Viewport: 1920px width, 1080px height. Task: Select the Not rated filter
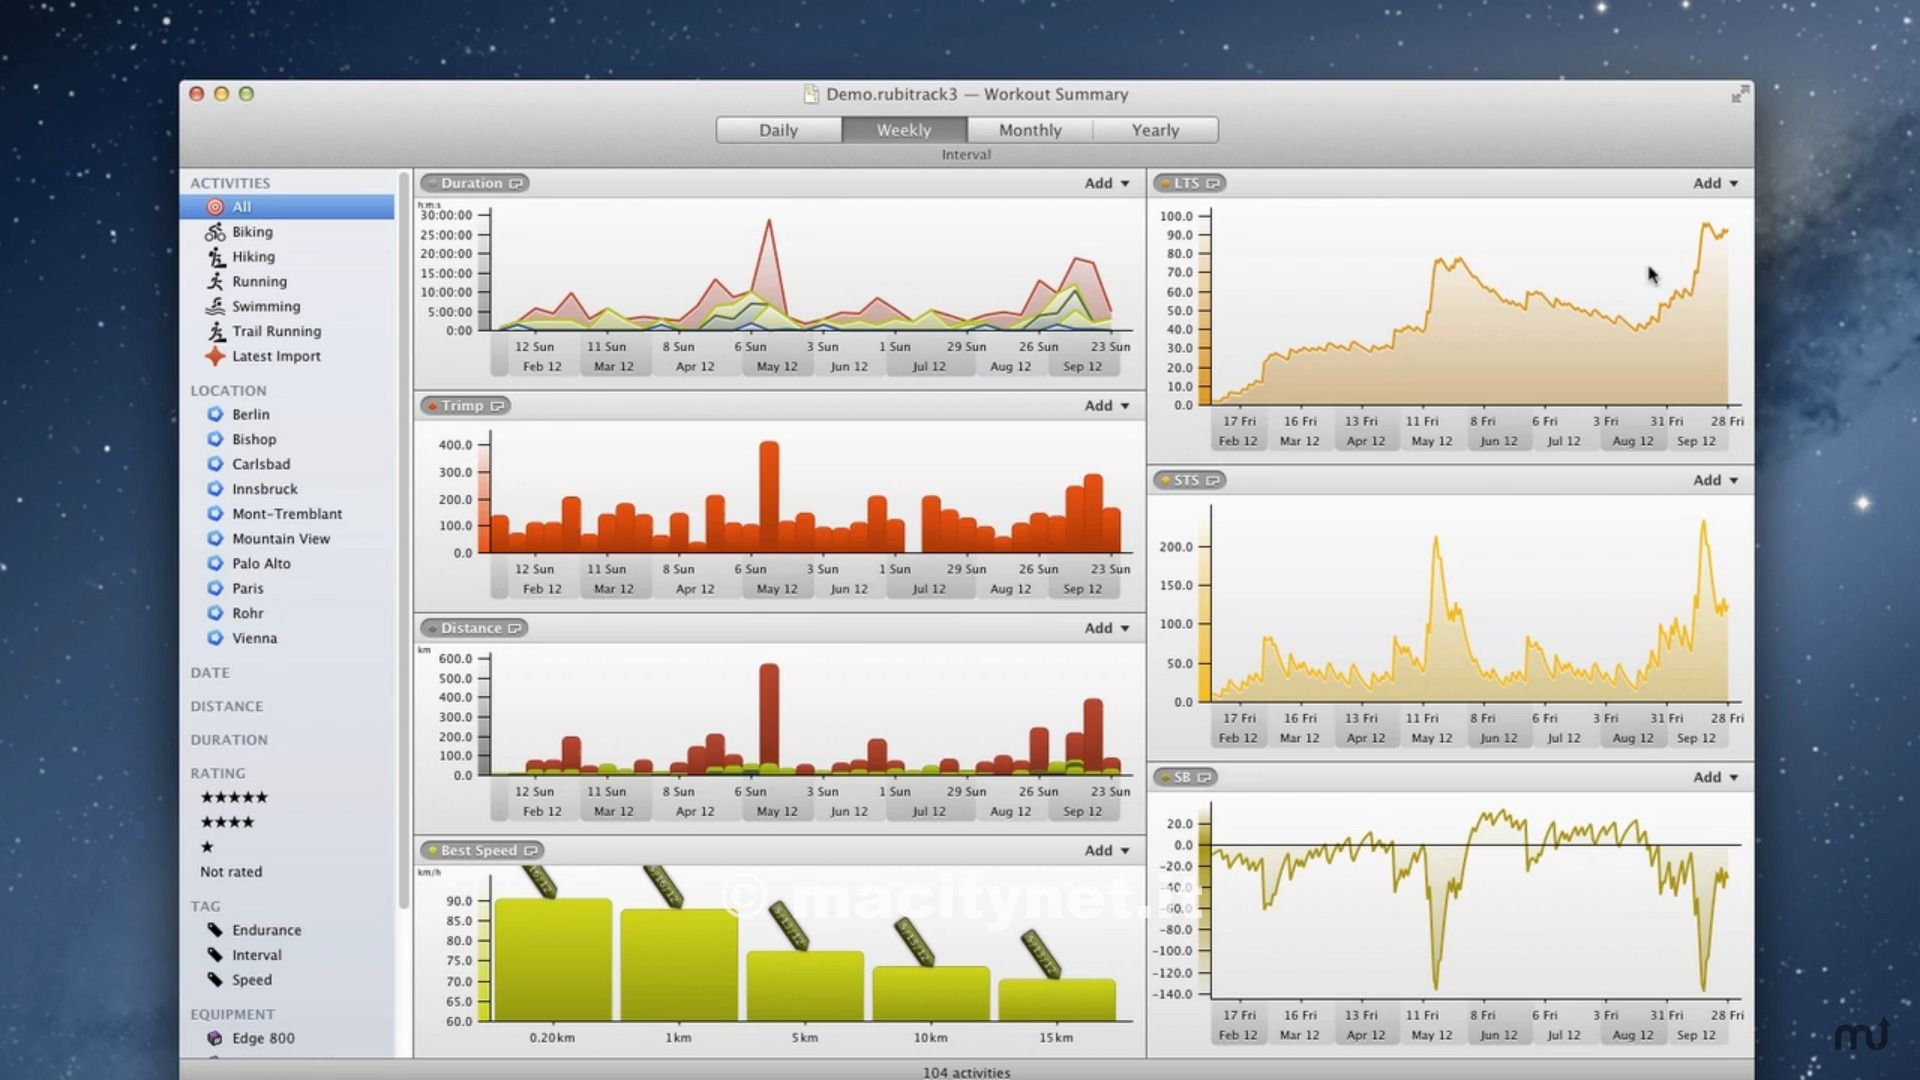[231, 872]
